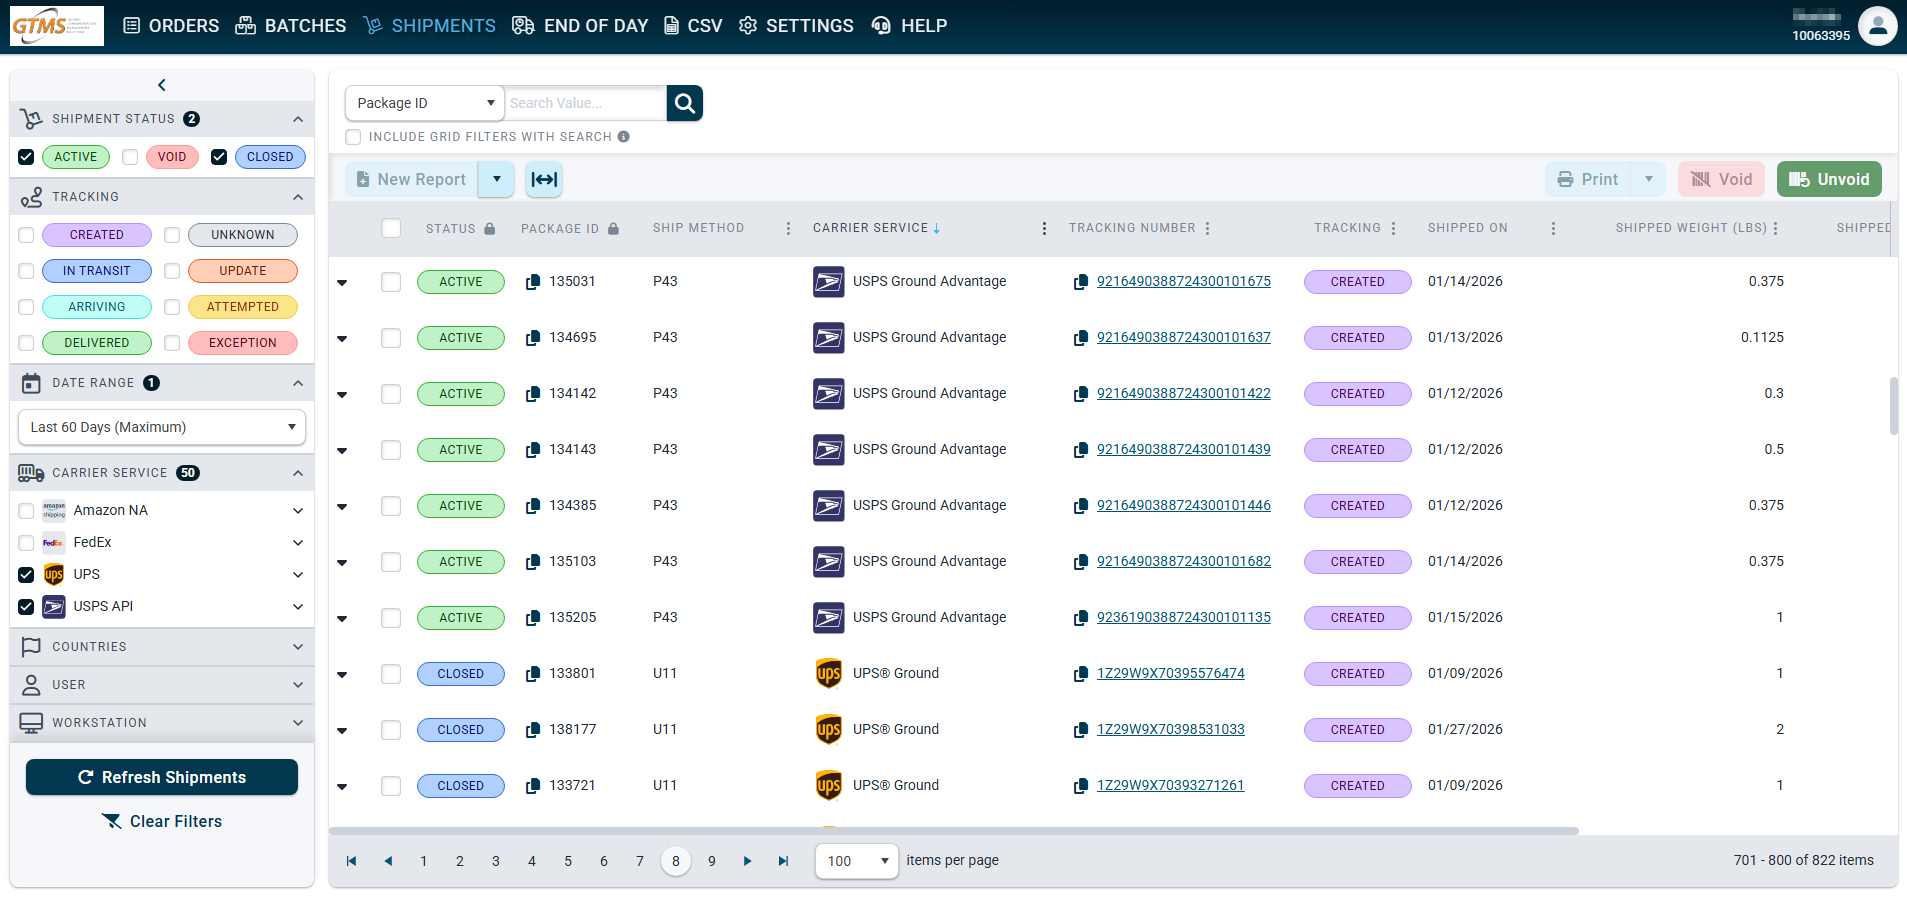
Task: Open tracking link 1Z29W9X70395576474
Action: point(1170,673)
